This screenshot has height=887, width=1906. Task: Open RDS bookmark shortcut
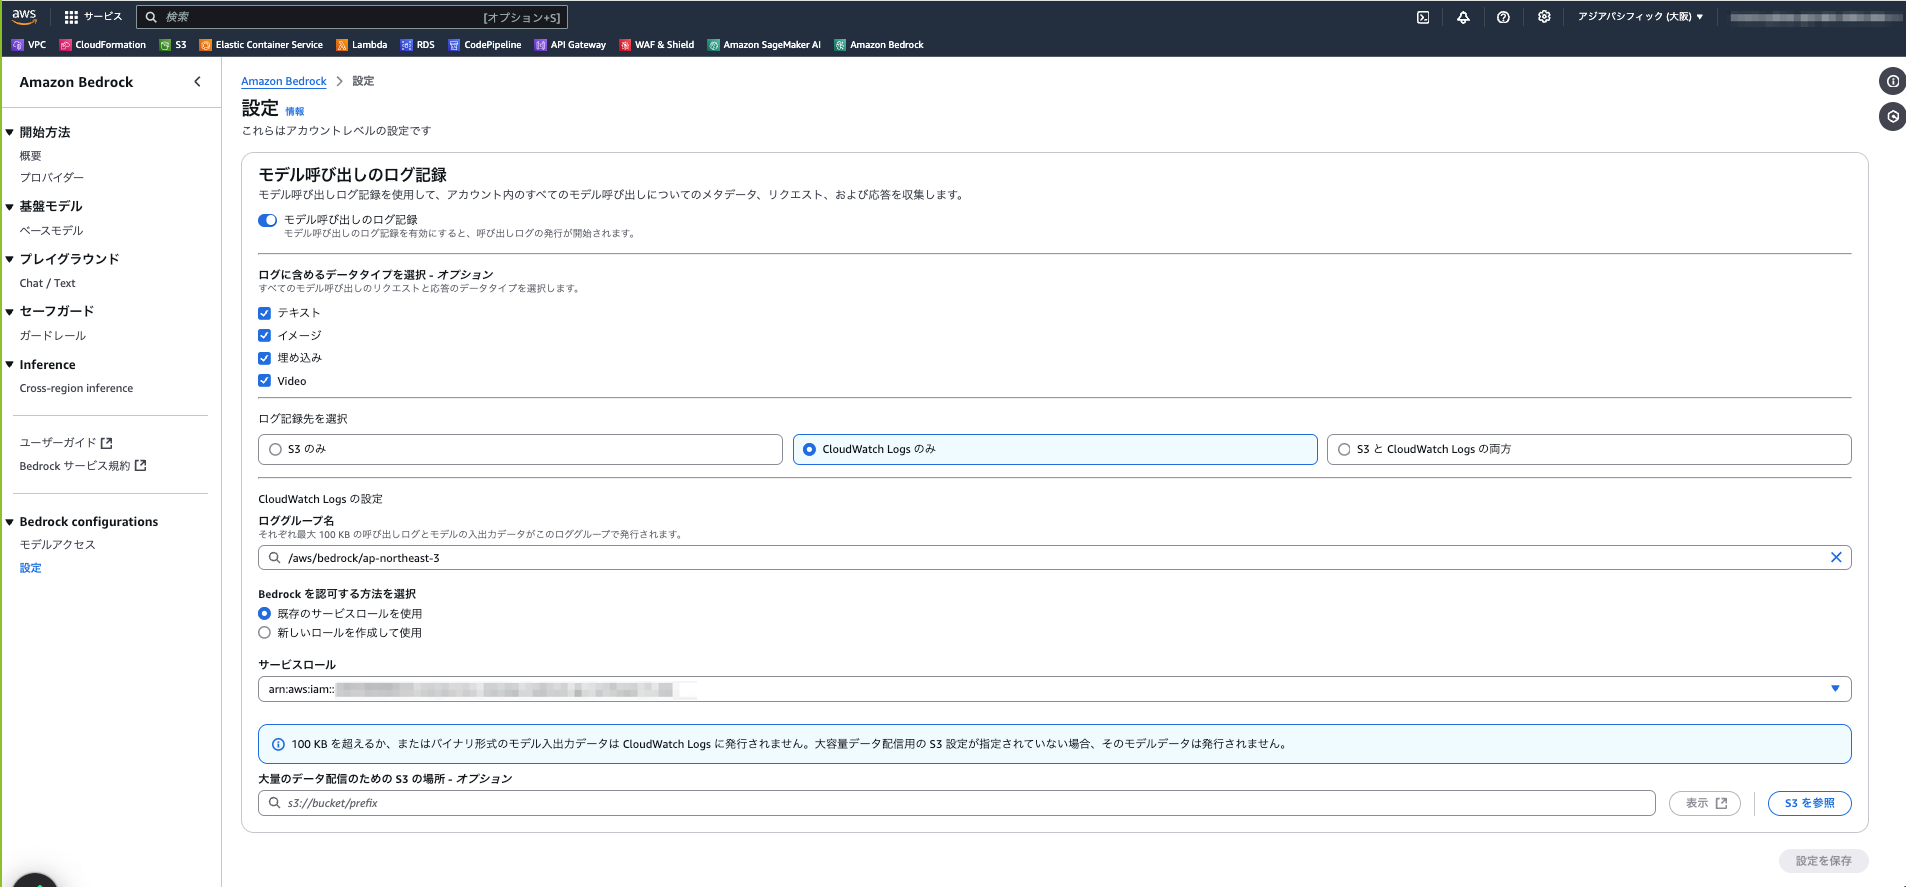[418, 45]
